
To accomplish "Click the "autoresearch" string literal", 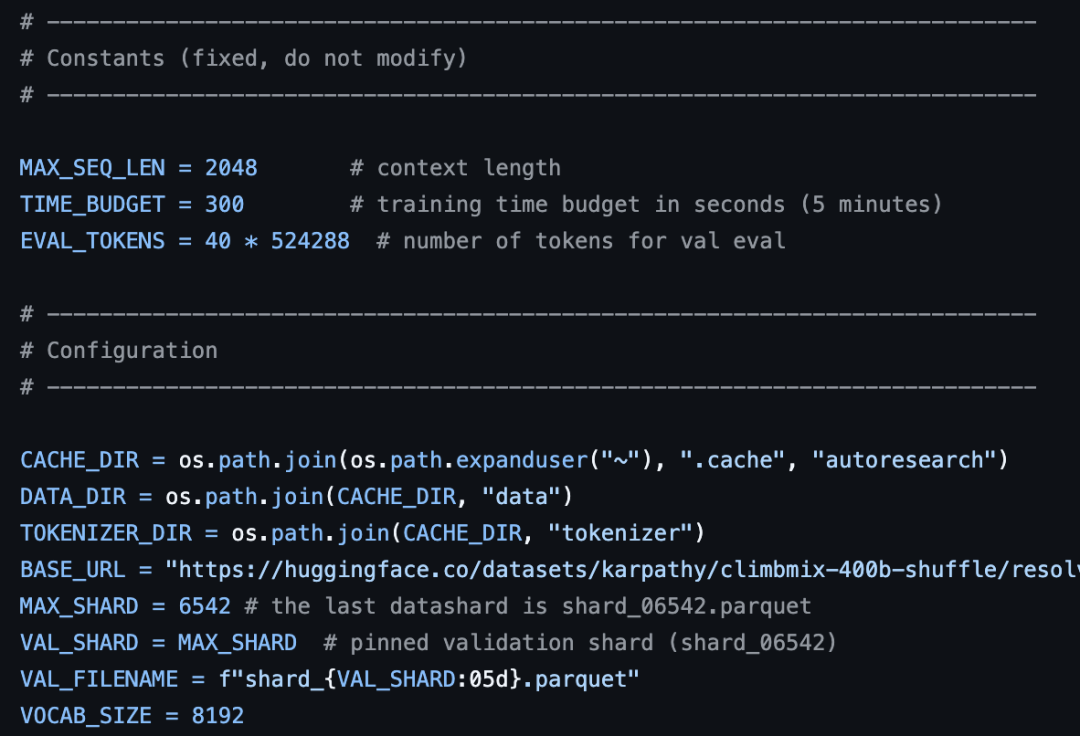I will (904, 460).
